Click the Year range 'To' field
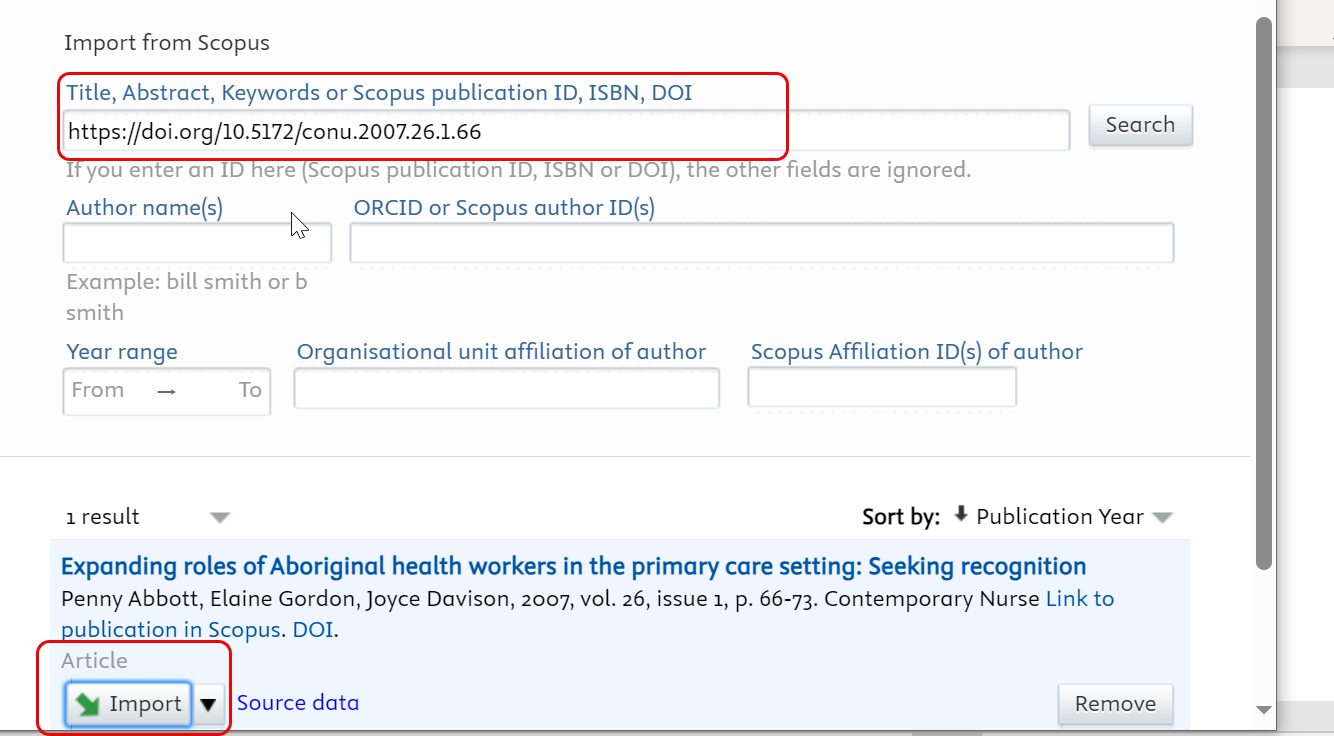 pyautogui.click(x=249, y=390)
